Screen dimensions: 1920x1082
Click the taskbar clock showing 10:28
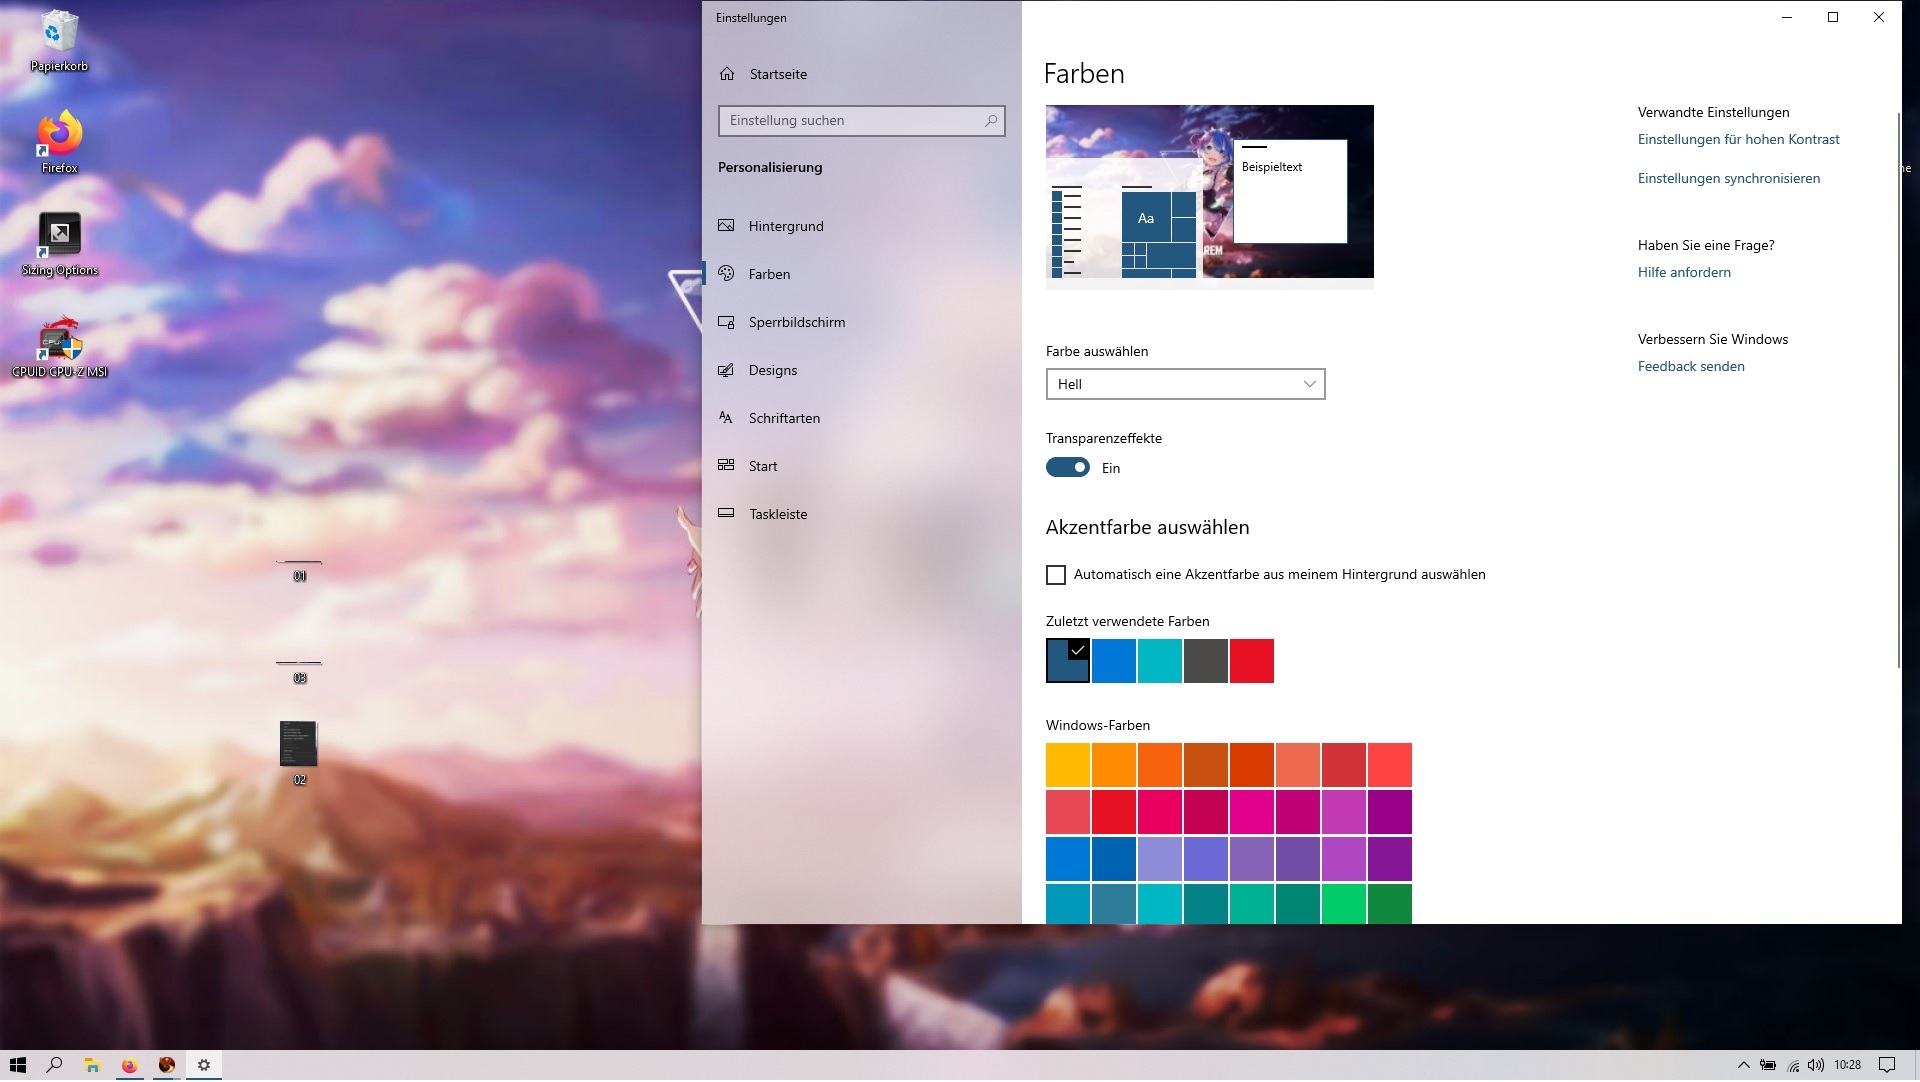[x=1847, y=1066]
